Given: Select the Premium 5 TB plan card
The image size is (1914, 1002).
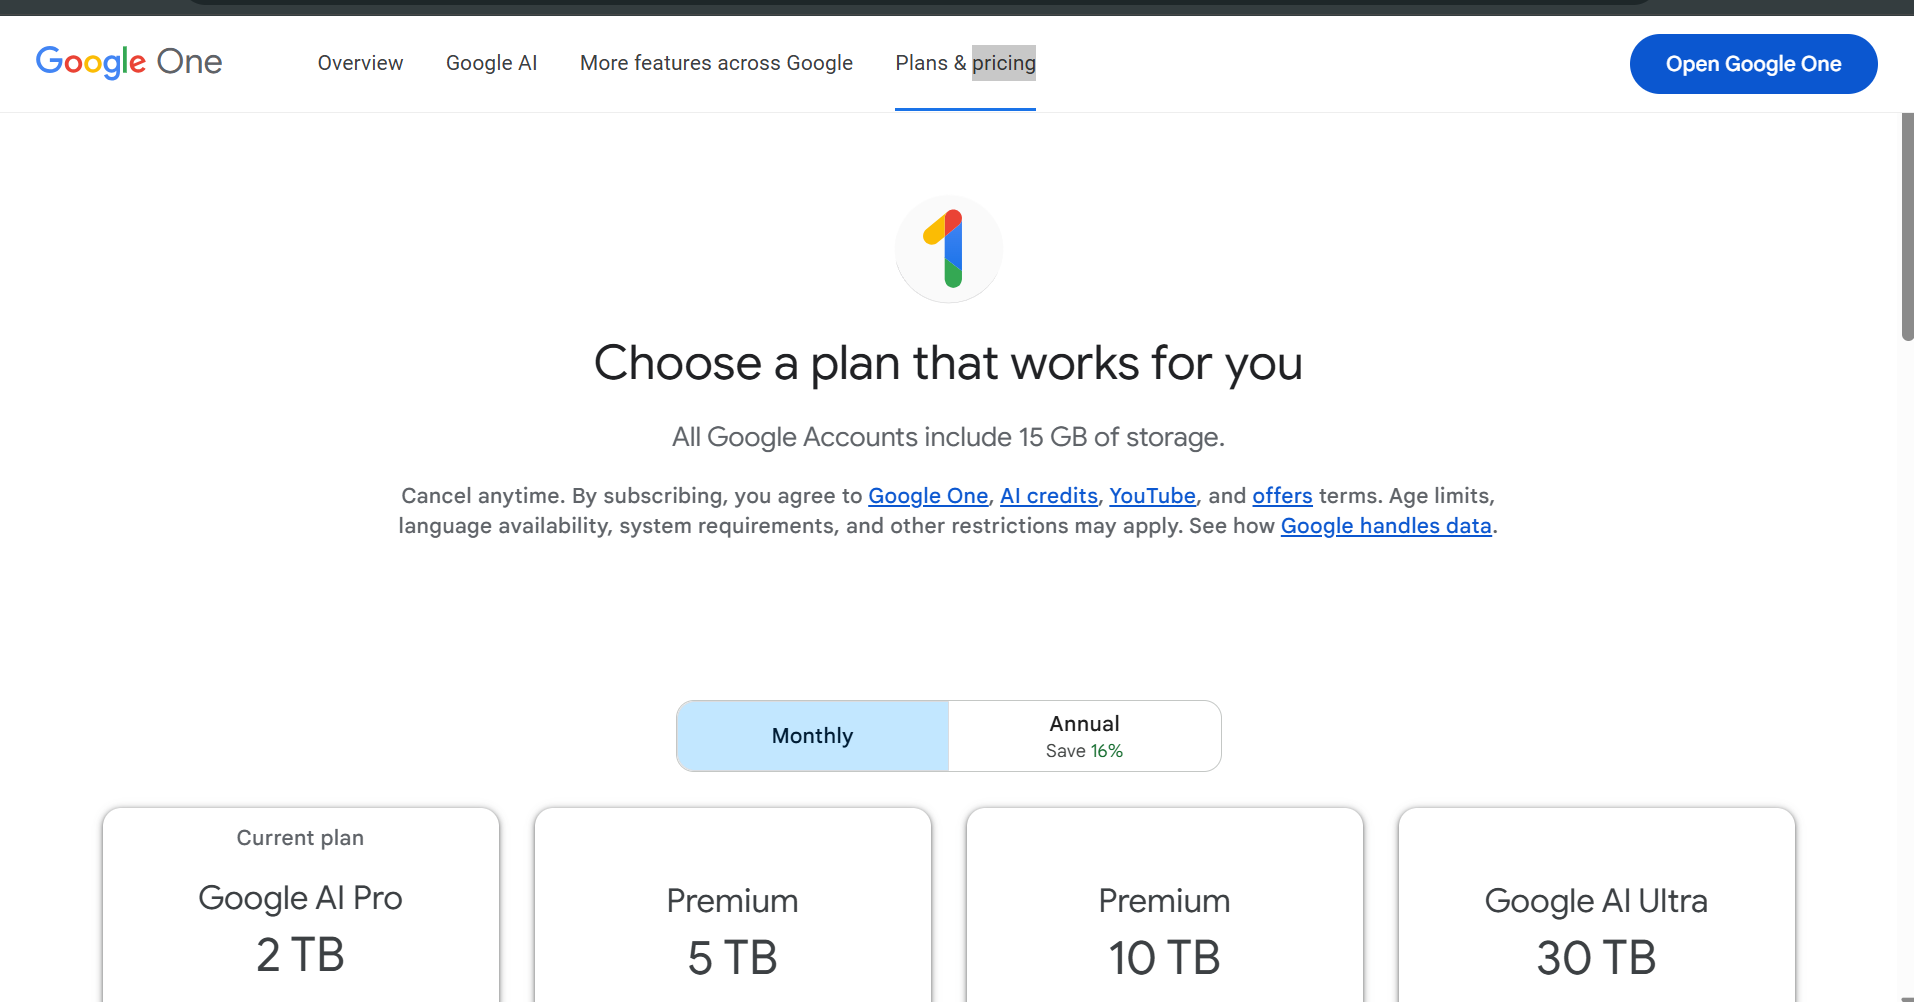Looking at the screenshot, I should click(x=733, y=905).
